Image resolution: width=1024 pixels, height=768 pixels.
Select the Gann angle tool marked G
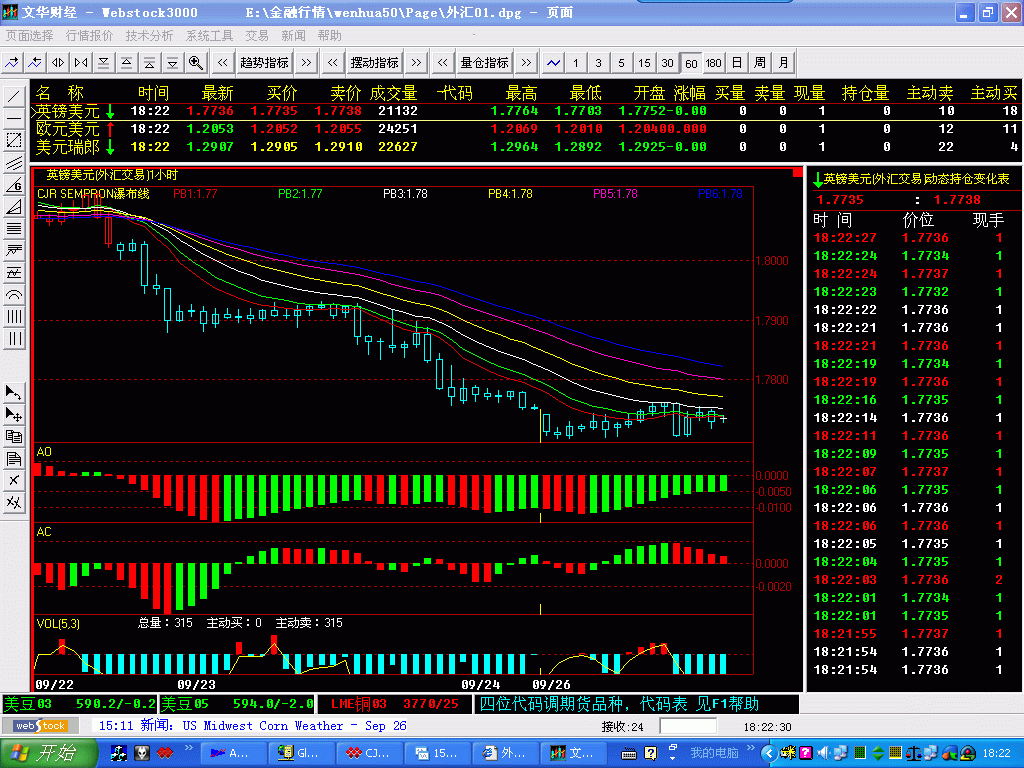14,185
